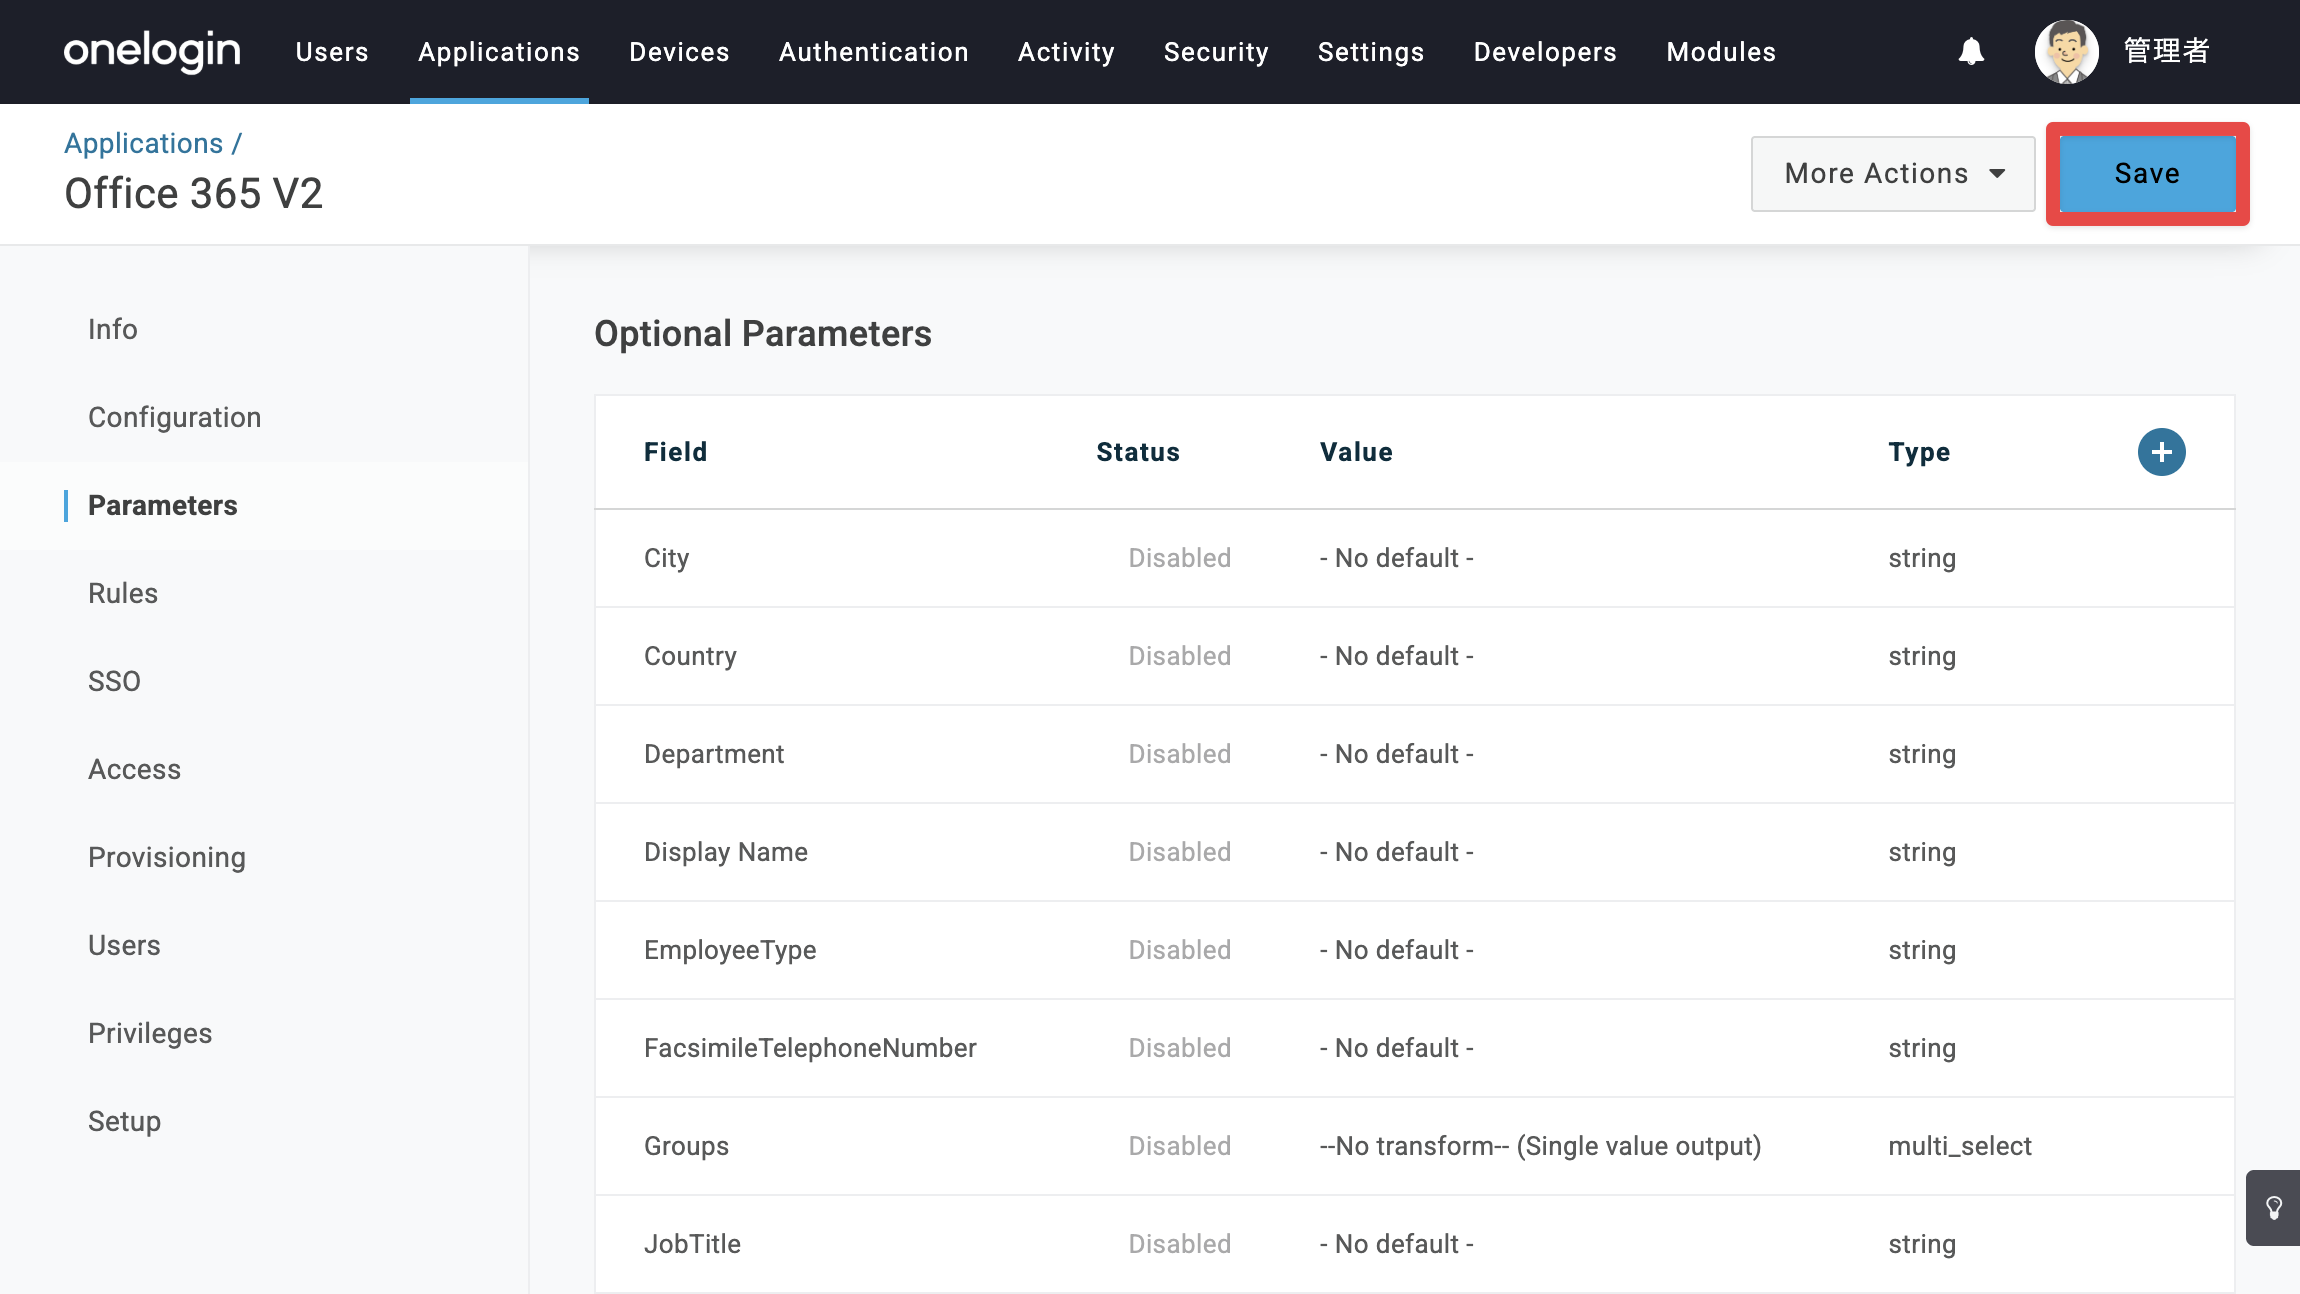Open the Groups parameter row
The image size is (2300, 1294).
(1414, 1146)
